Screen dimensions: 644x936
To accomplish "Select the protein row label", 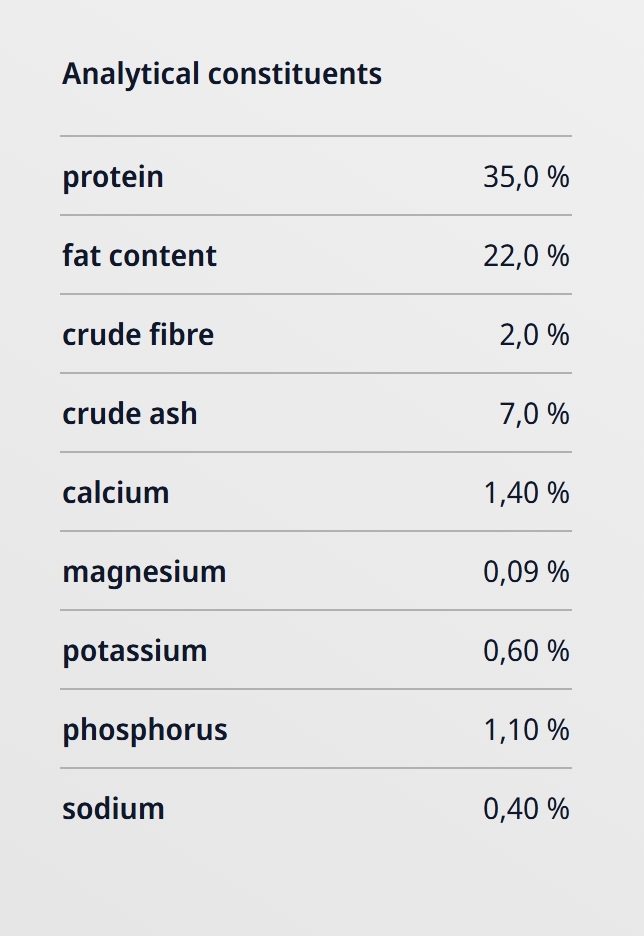I will 113,177.
